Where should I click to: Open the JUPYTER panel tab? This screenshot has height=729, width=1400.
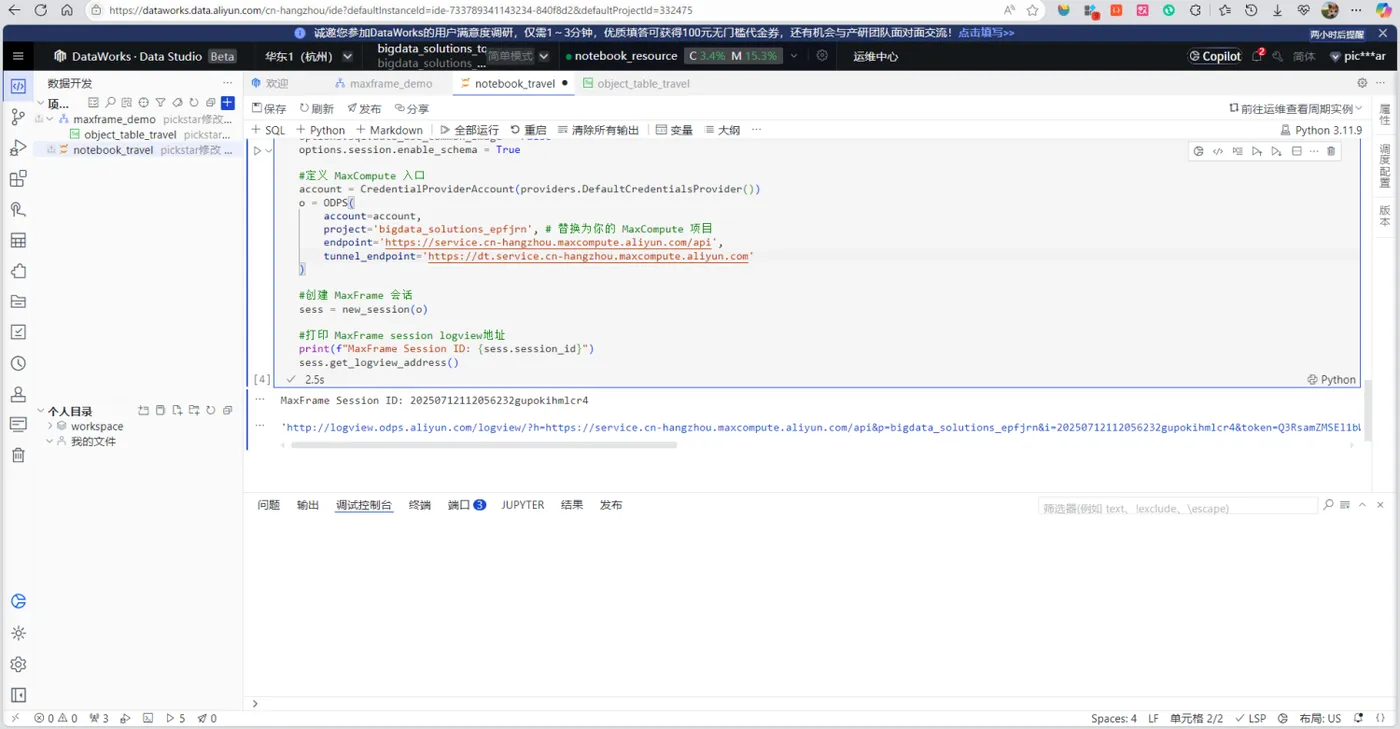point(523,505)
